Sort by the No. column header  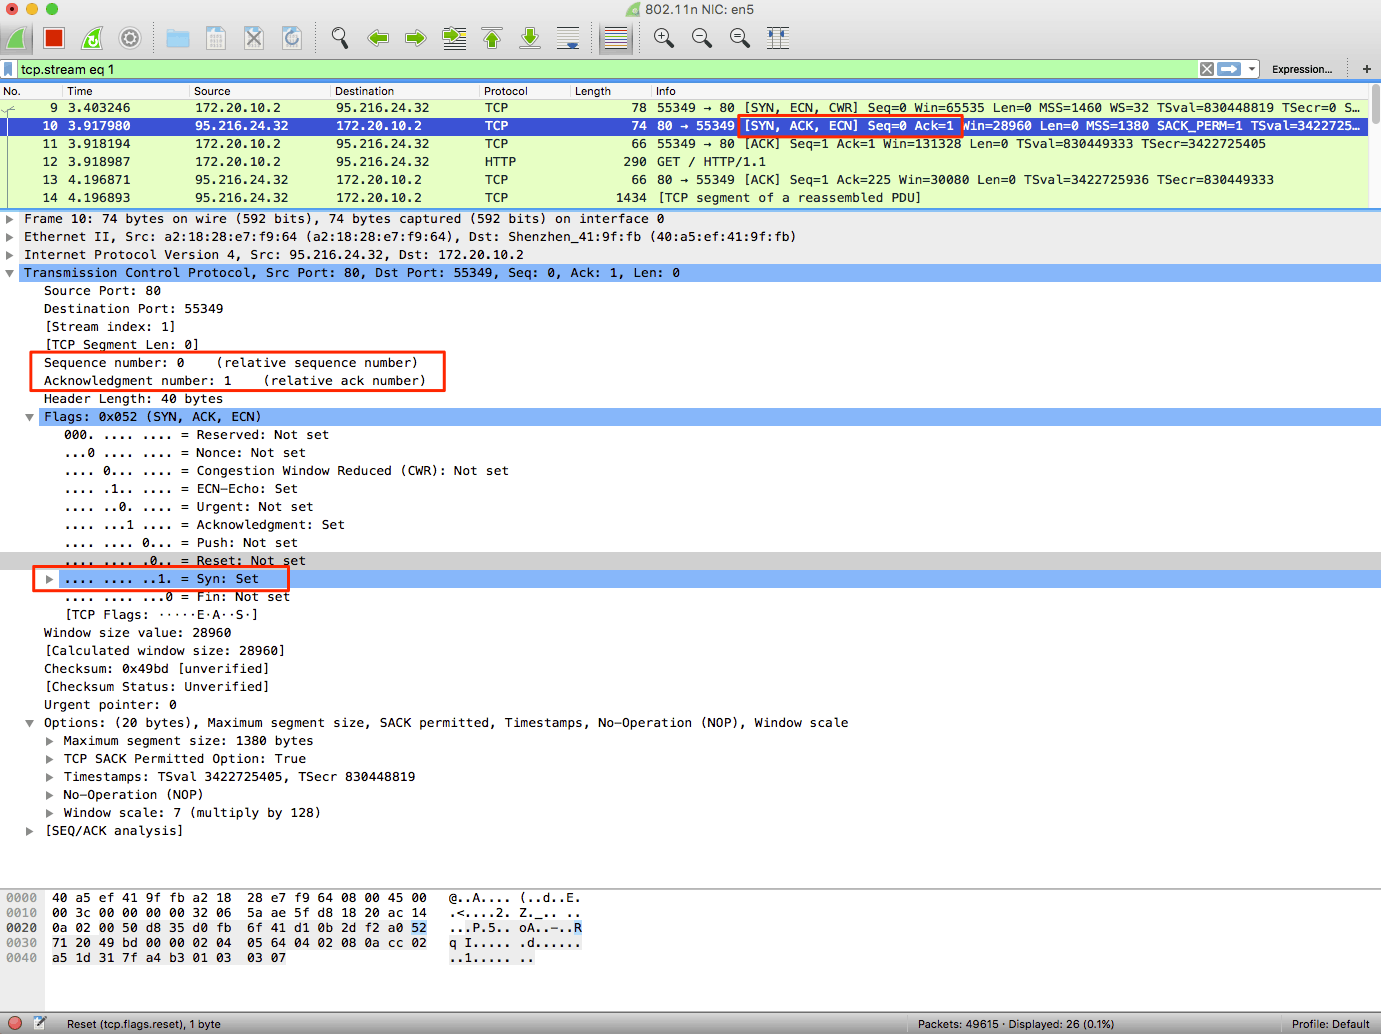(31, 91)
